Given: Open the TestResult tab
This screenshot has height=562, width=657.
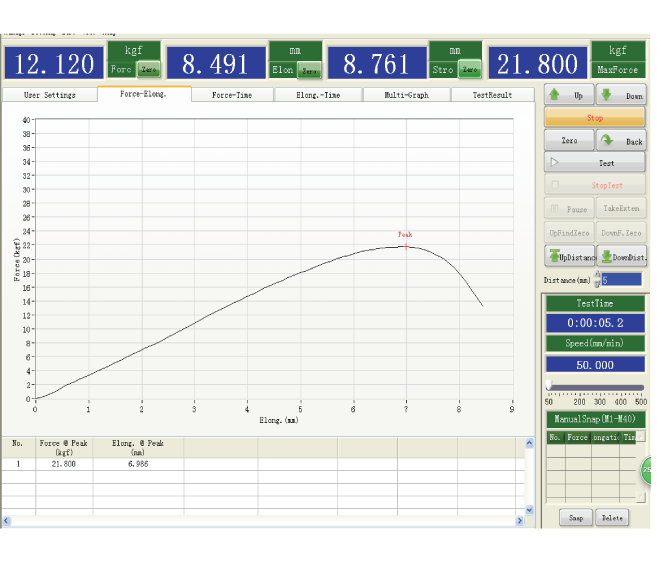Looking at the screenshot, I should pos(492,95).
